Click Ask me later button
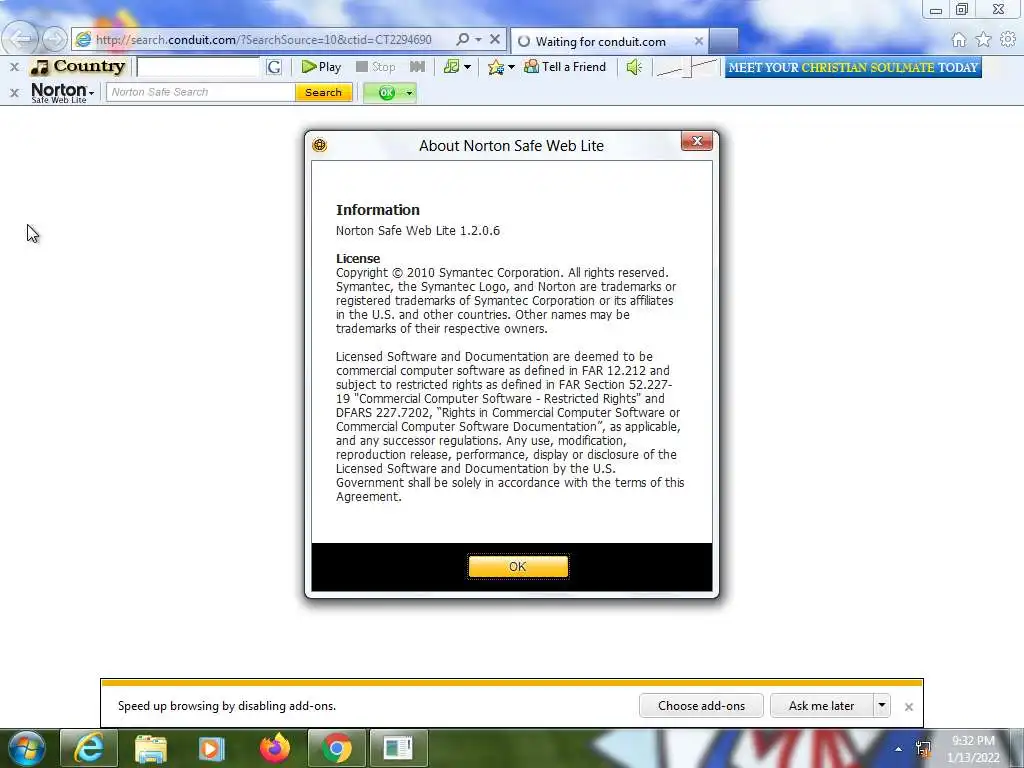Screen dimensions: 1024x768 (822, 705)
